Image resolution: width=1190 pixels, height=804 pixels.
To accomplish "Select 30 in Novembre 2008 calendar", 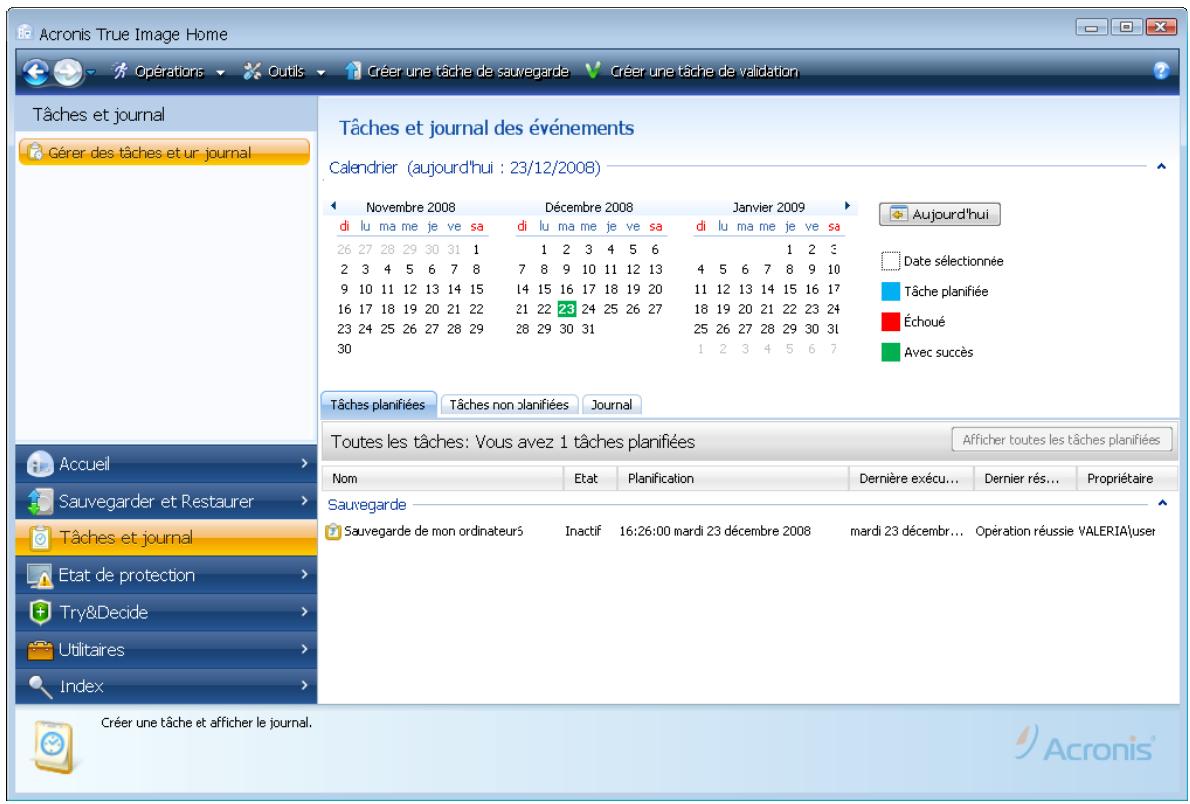I will (345, 348).
